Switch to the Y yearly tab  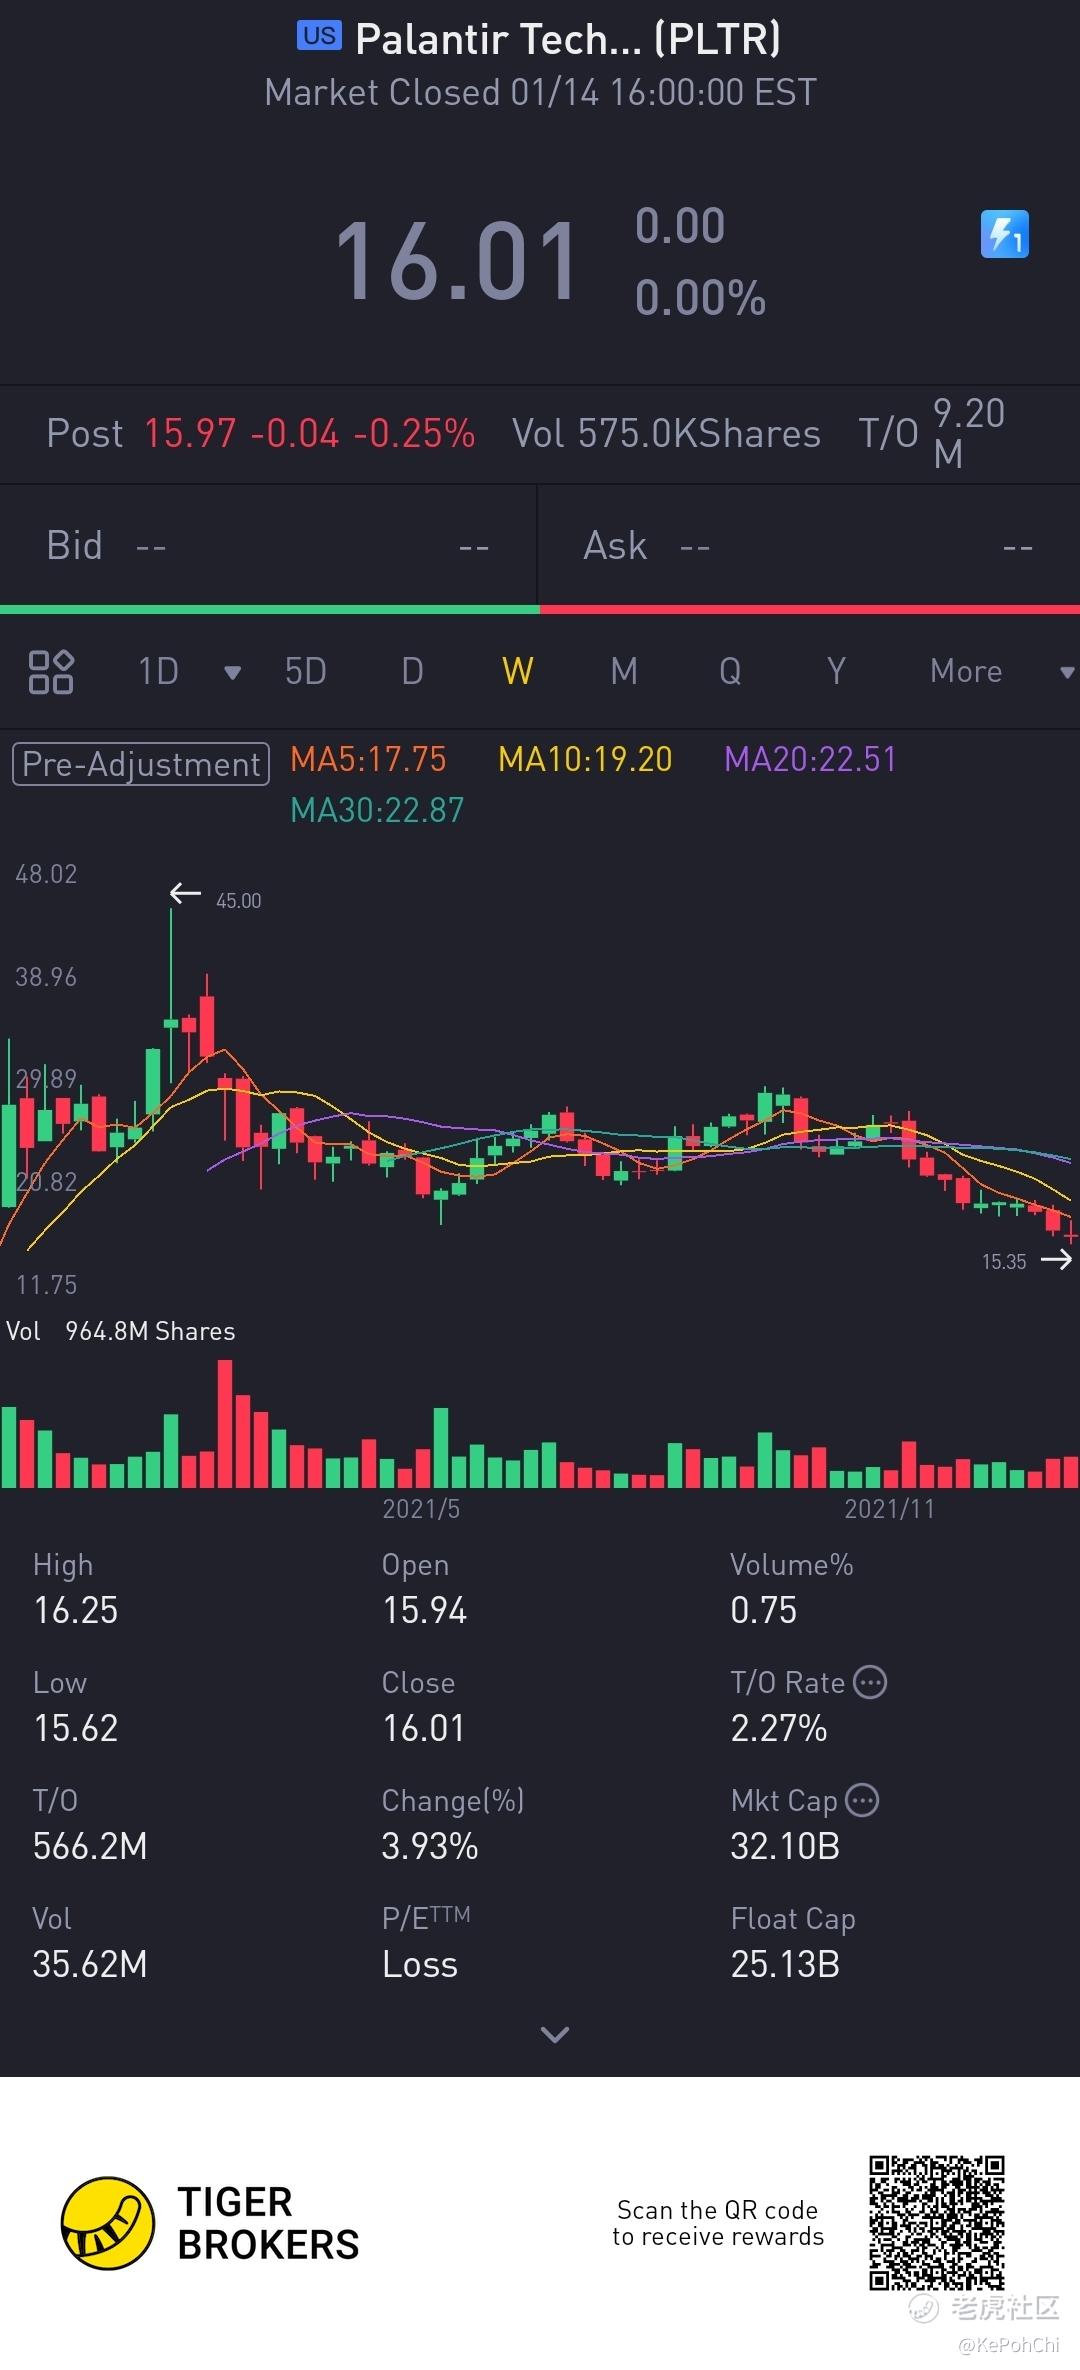[836, 672]
